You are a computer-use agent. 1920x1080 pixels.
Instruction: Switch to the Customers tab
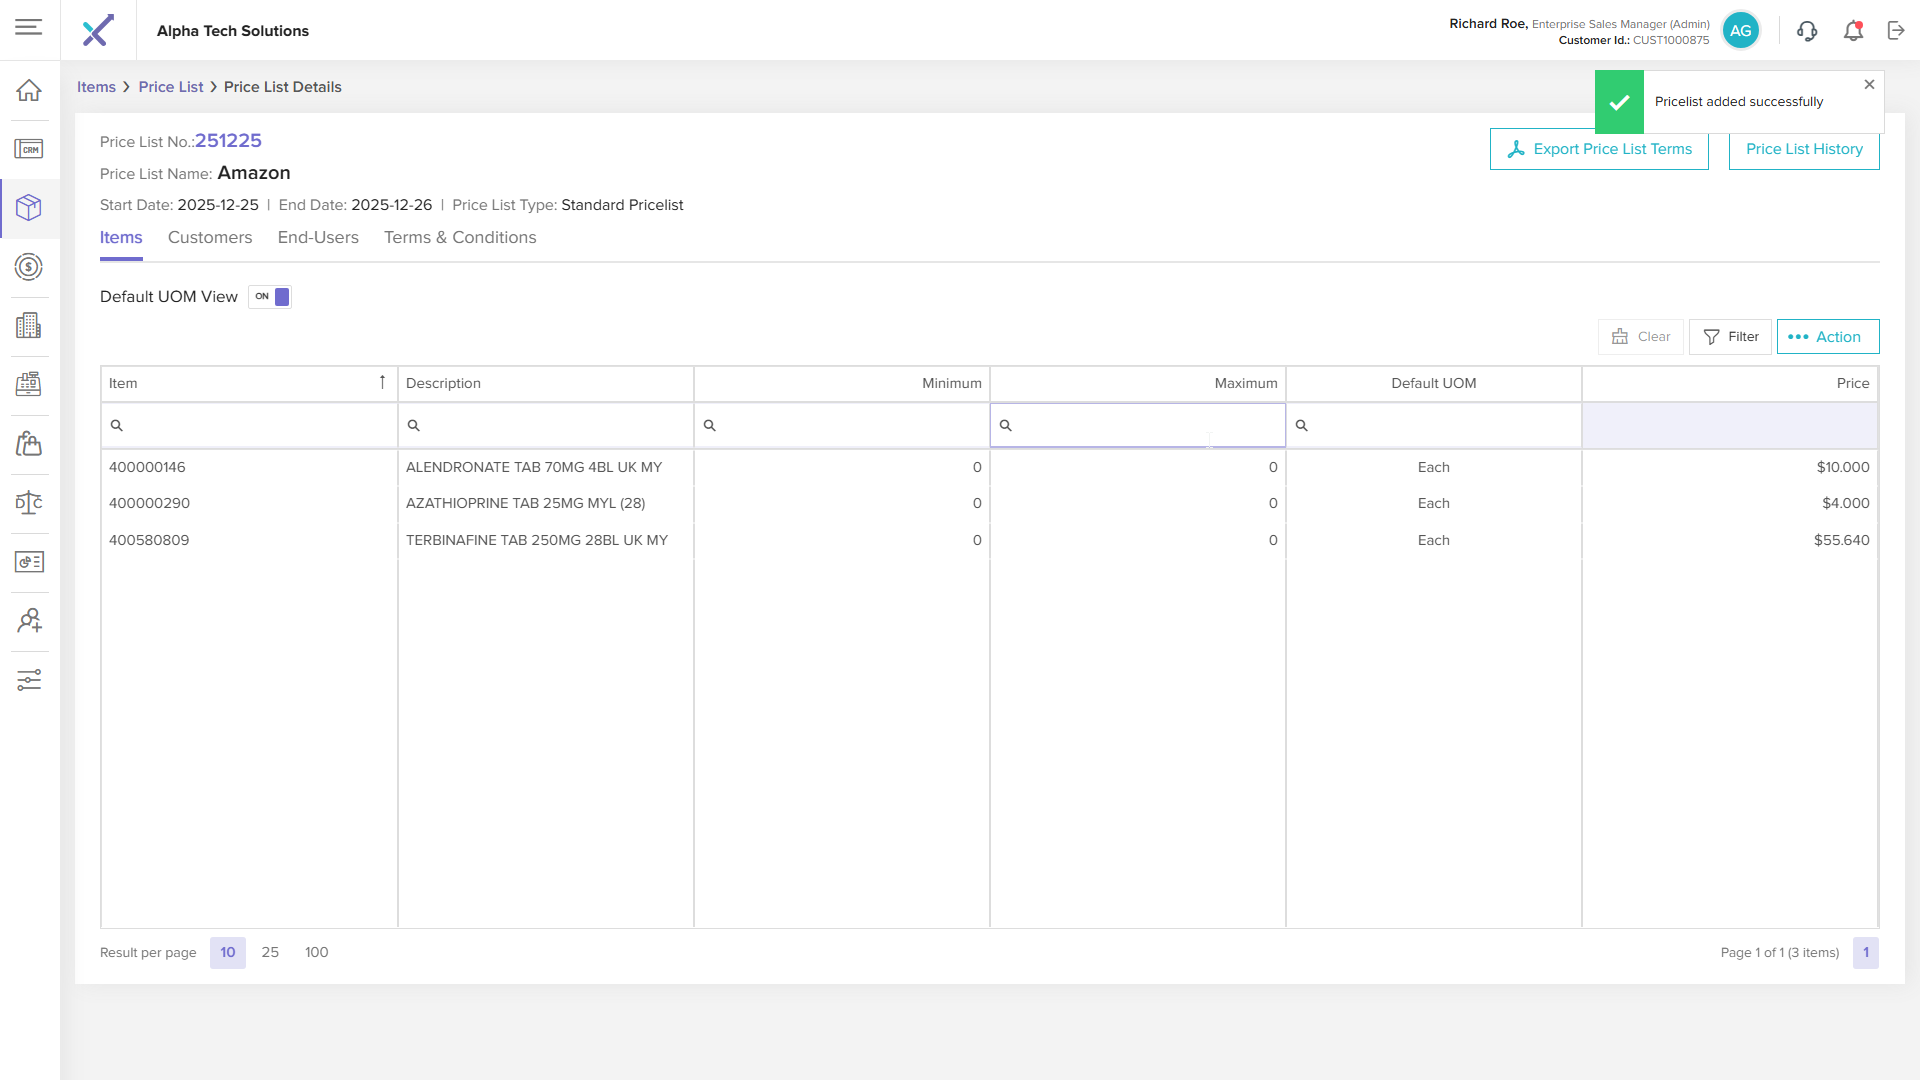tap(210, 238)
